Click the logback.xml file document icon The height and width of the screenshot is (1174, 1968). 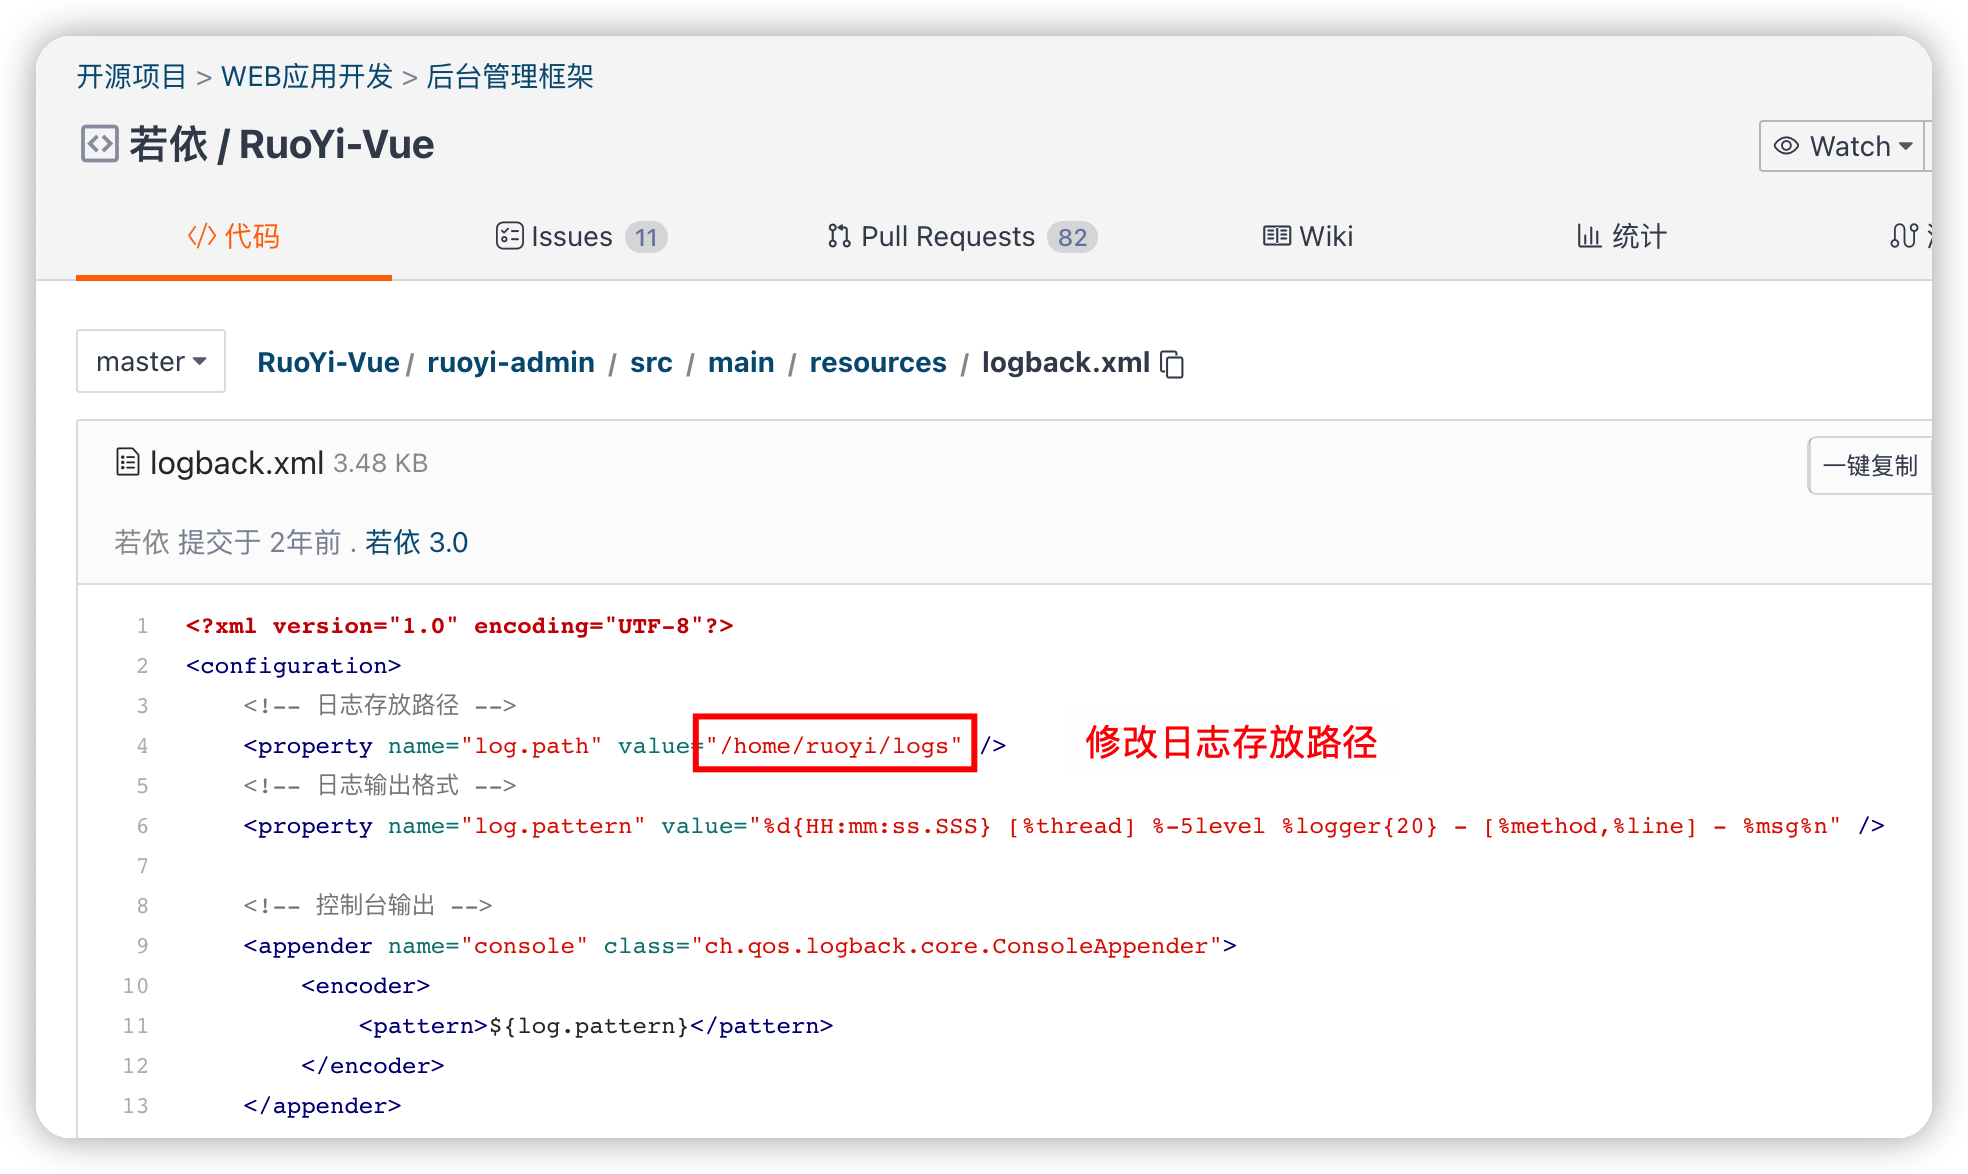coord(127,462)
